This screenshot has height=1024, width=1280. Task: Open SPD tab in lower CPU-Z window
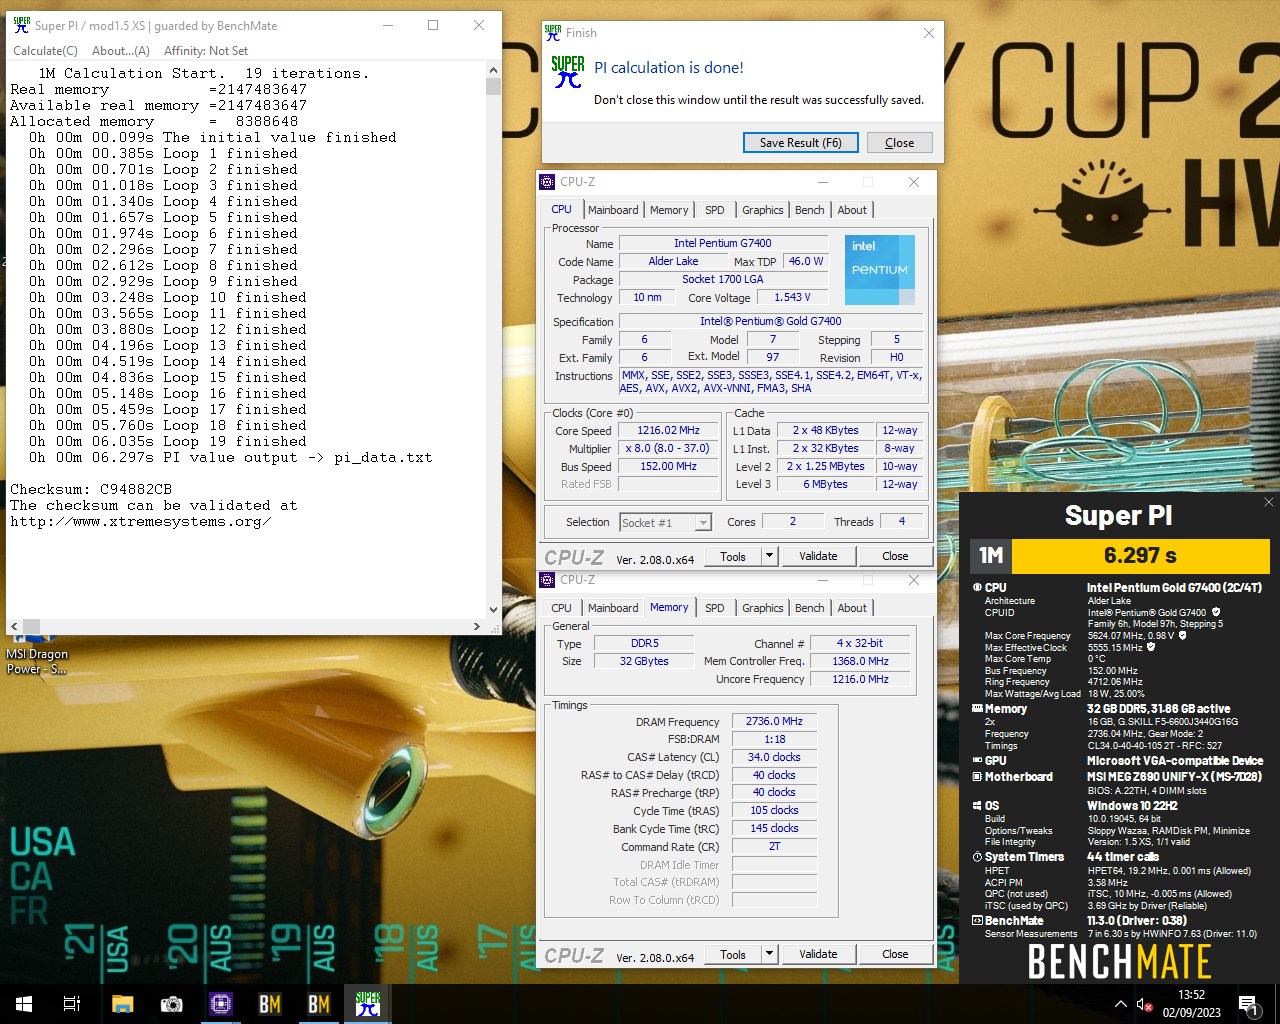tap(715, 608)
